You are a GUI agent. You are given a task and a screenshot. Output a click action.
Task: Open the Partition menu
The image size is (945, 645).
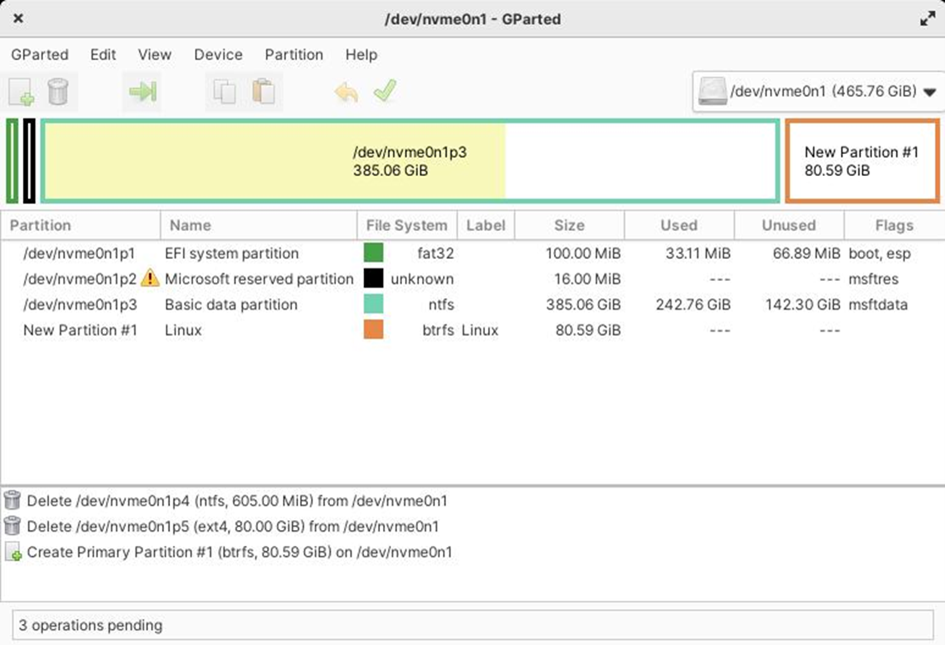(x=293, y=55)
